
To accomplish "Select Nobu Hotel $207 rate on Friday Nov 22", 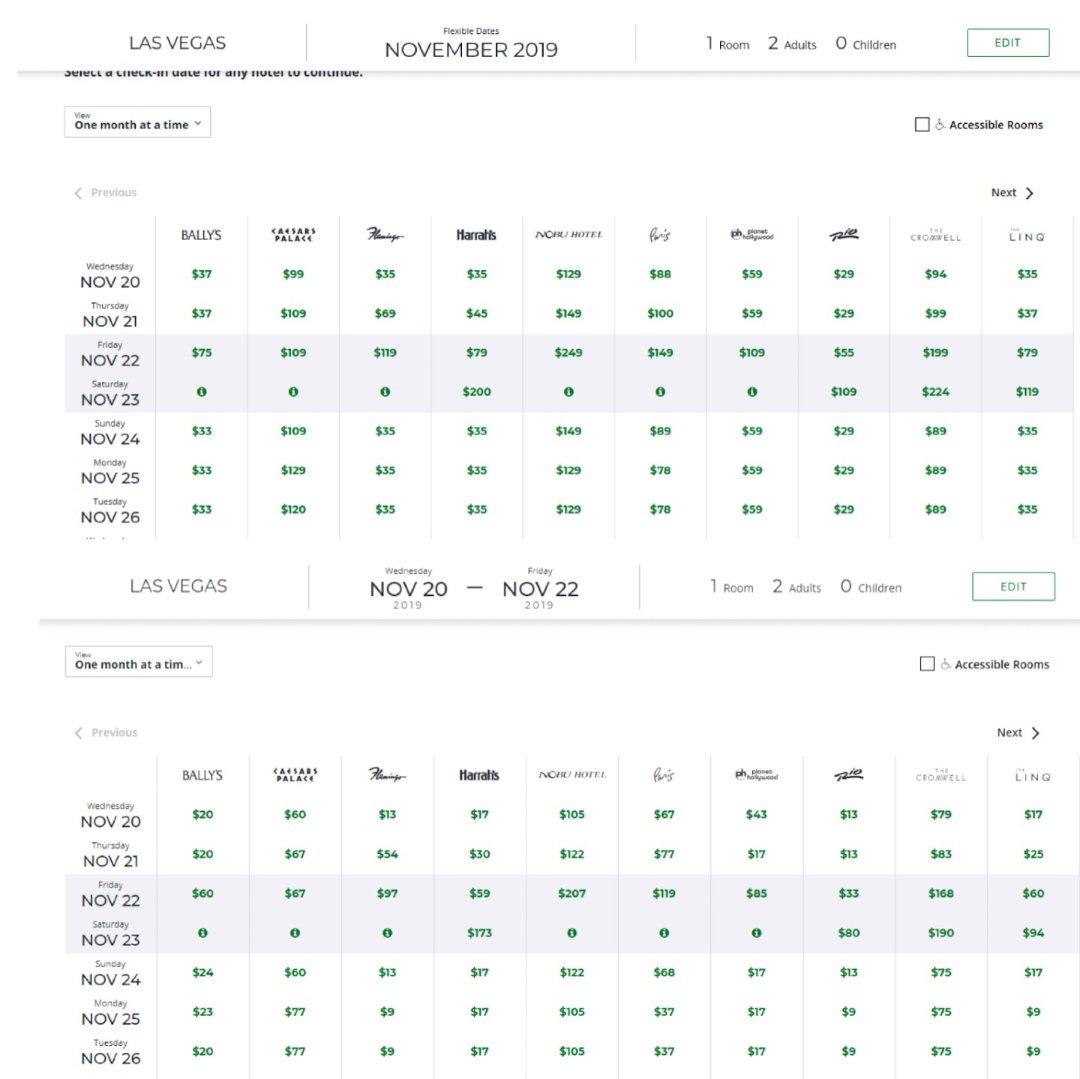I will coord(572,894).
